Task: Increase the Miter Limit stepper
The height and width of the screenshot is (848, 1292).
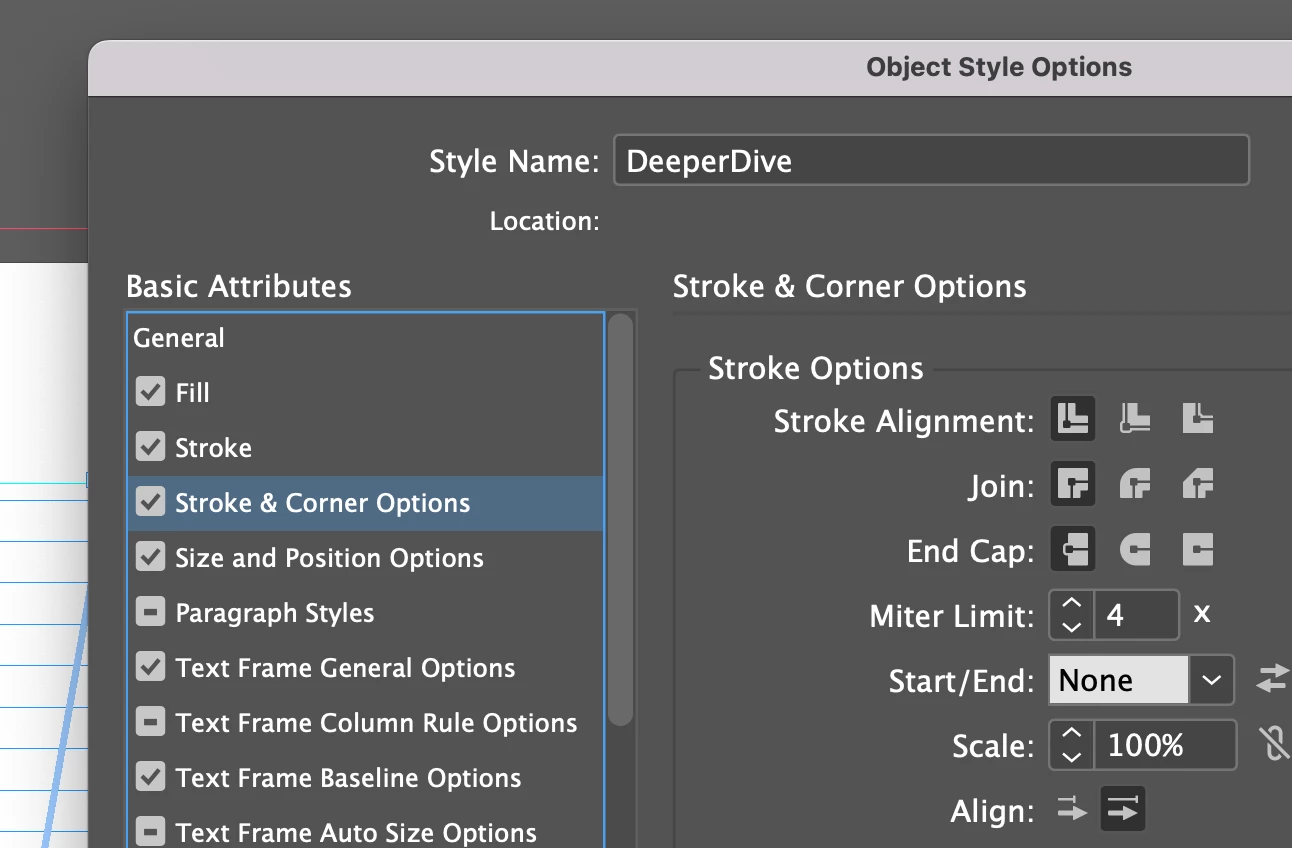Action: (x=1071, y=603)
